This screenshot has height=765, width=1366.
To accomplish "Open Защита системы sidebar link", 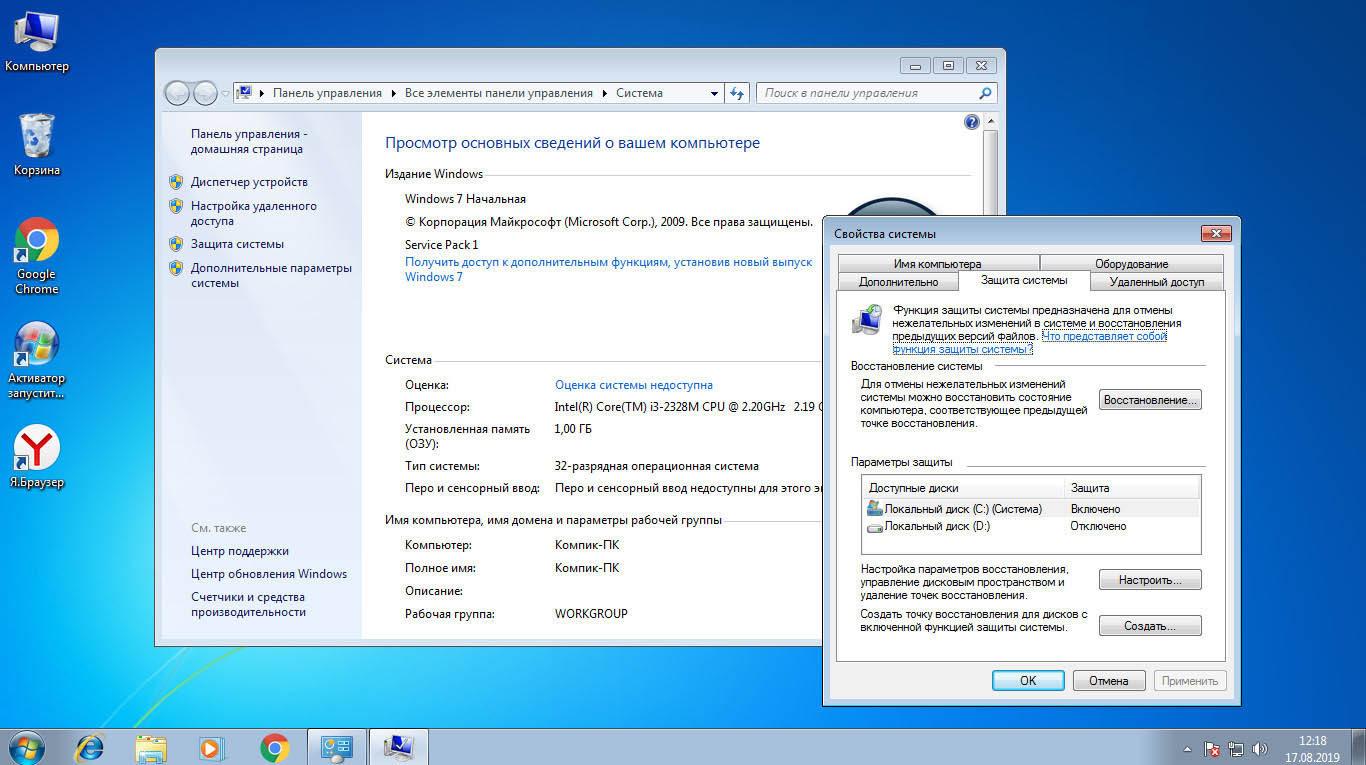I will click(x=237, y=244).
